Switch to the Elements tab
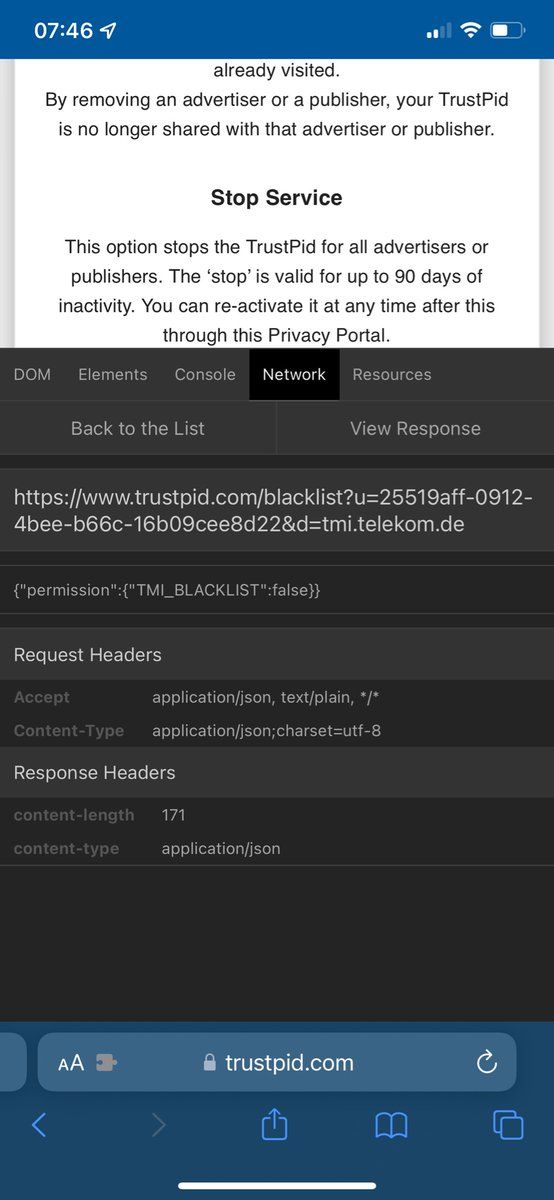This screenshot has width=554, height=1200. [113, 374]
